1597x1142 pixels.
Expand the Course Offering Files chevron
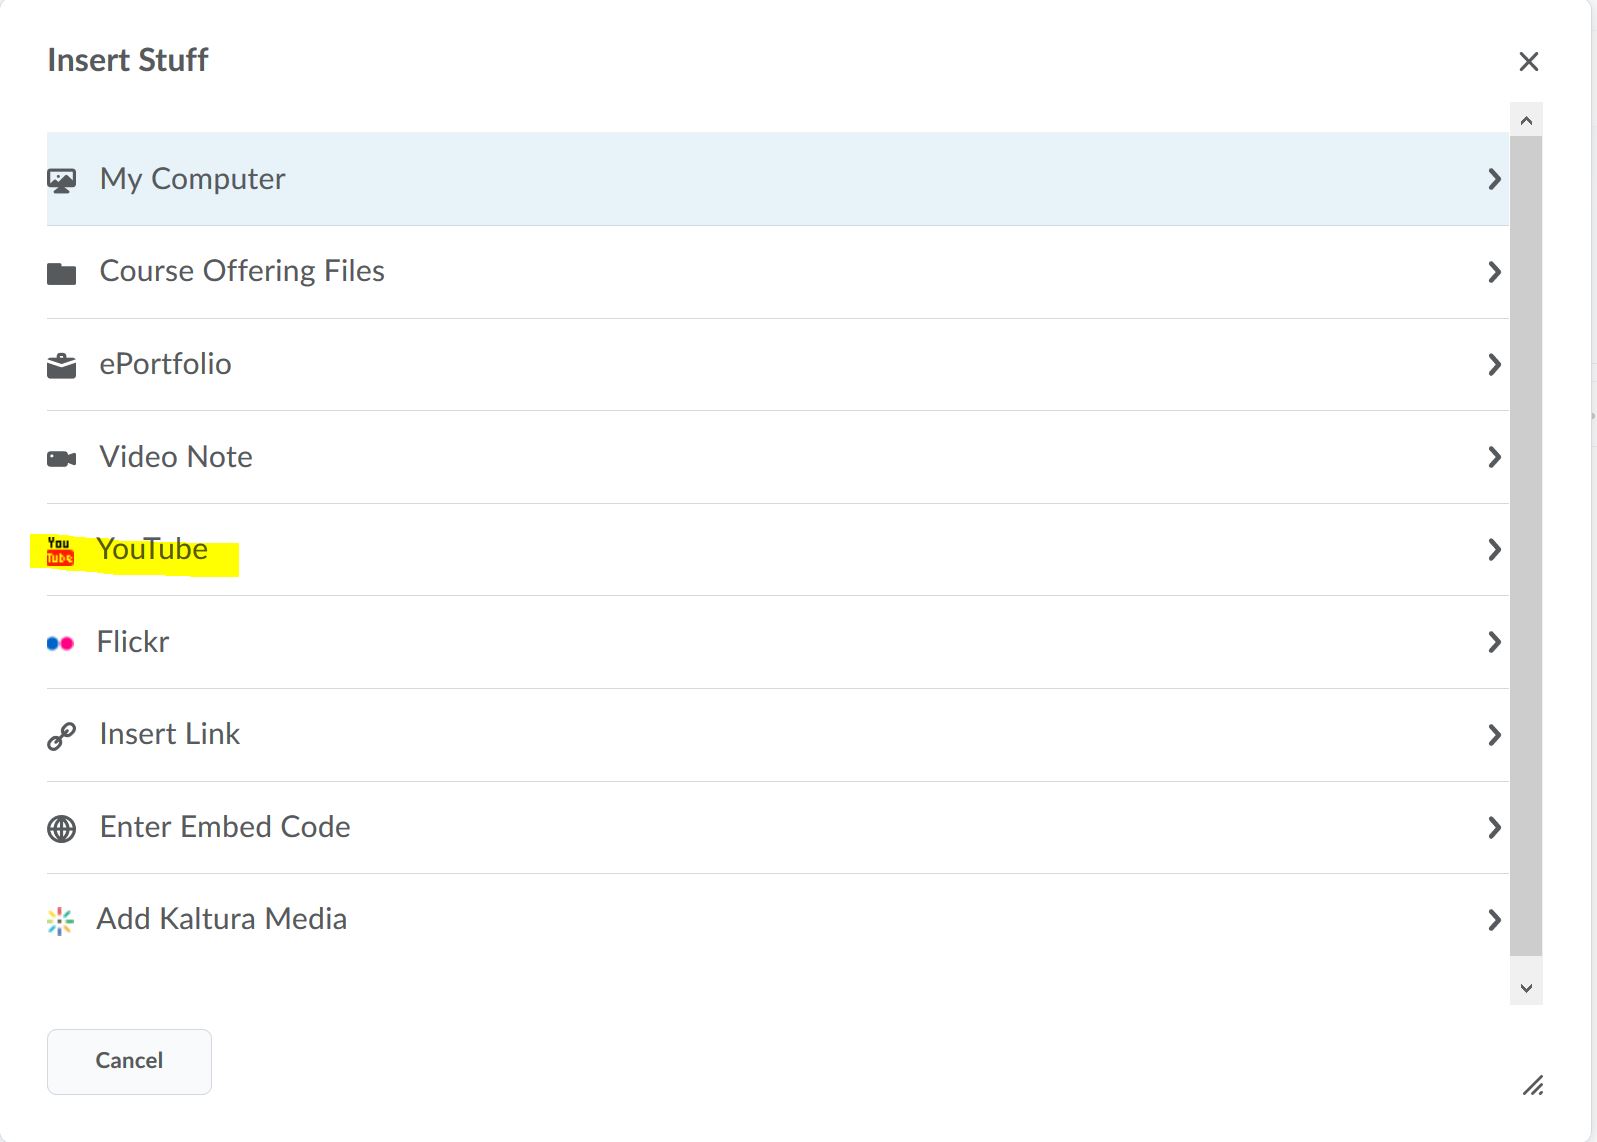(1494, 272)
